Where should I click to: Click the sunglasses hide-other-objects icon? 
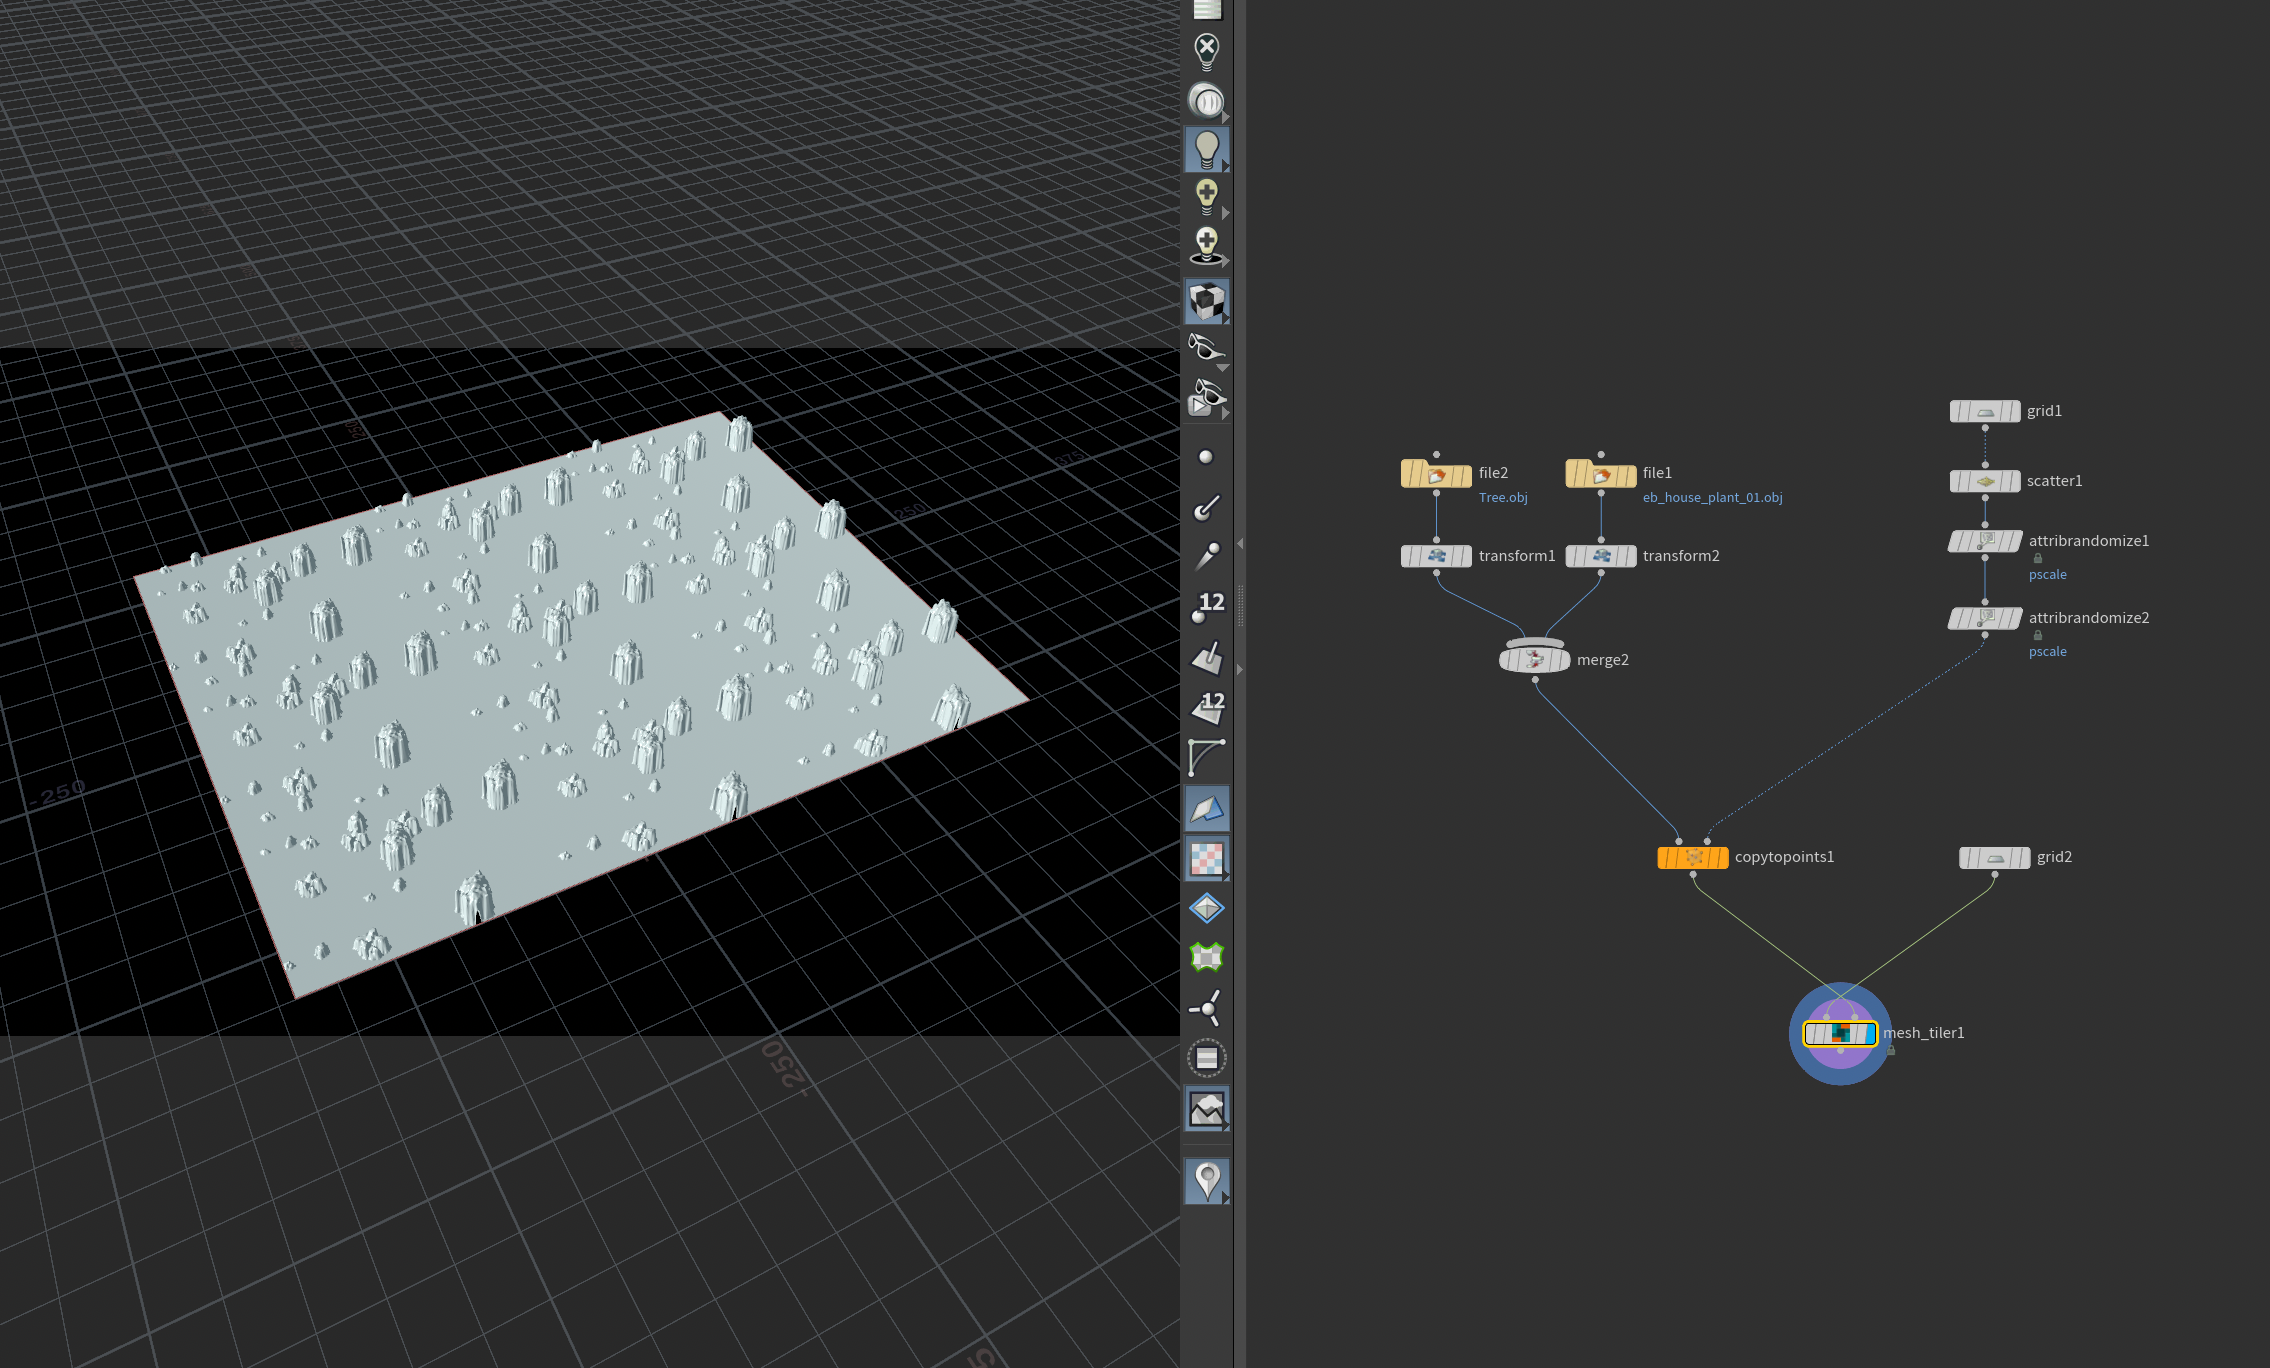1207,350
